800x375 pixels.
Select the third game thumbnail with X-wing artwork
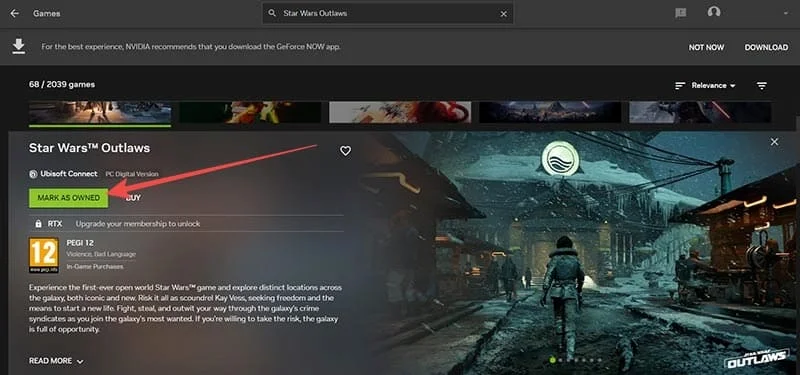(400, 112)
